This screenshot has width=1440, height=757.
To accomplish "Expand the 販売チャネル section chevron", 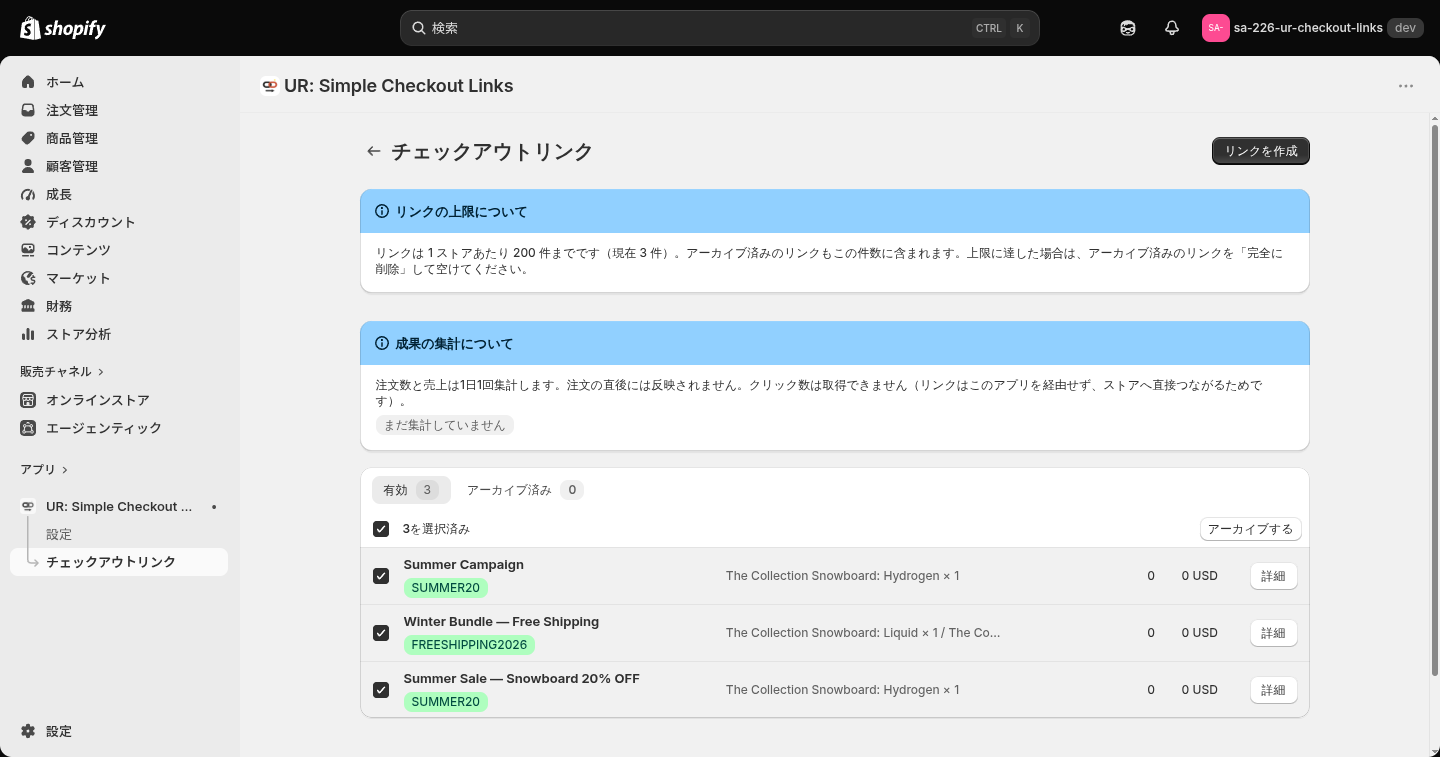I will pos(101,372).
